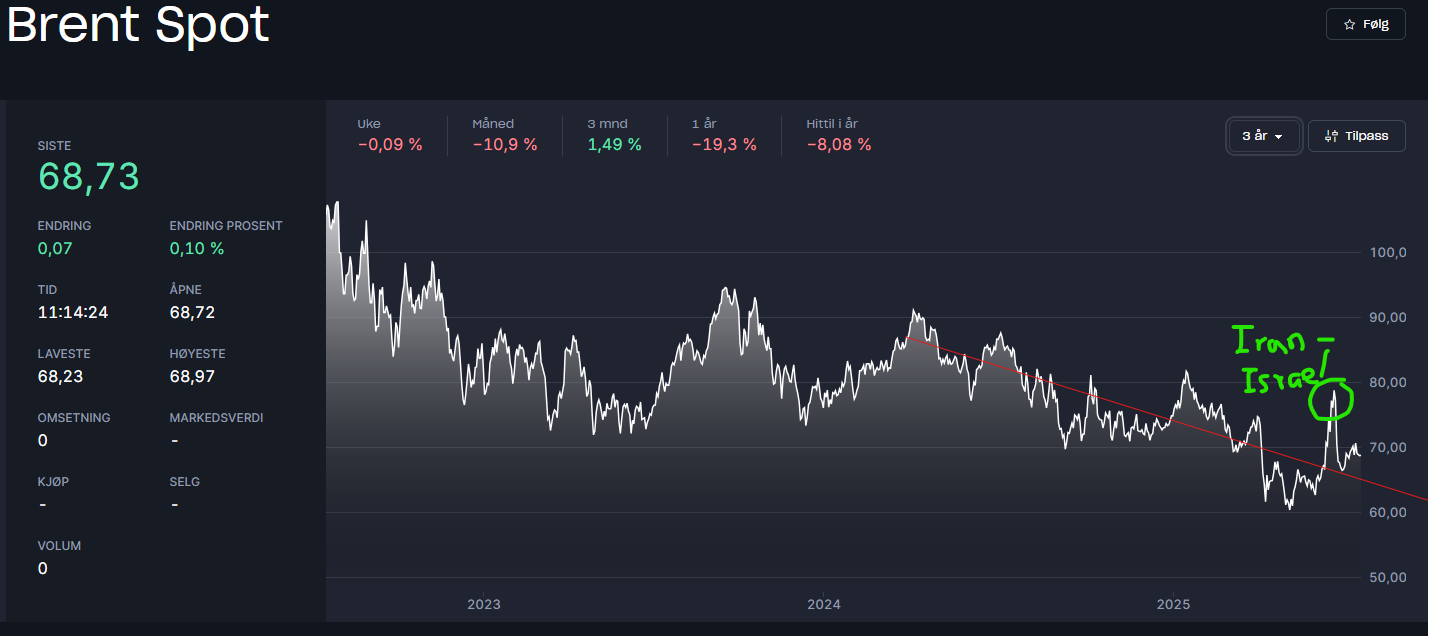Select the Hittil i år -8,08 % figure
1429x636 pixels.
pos(839,135)
